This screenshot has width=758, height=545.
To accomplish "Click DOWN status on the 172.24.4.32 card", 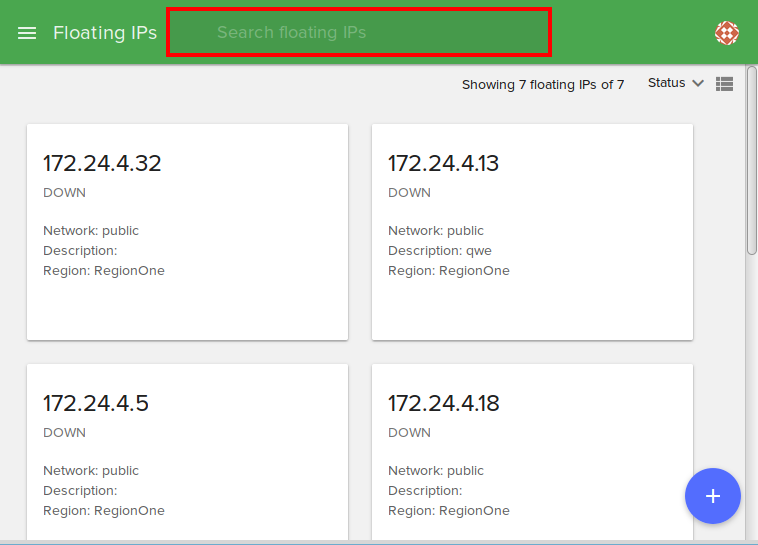I will 64,193.
